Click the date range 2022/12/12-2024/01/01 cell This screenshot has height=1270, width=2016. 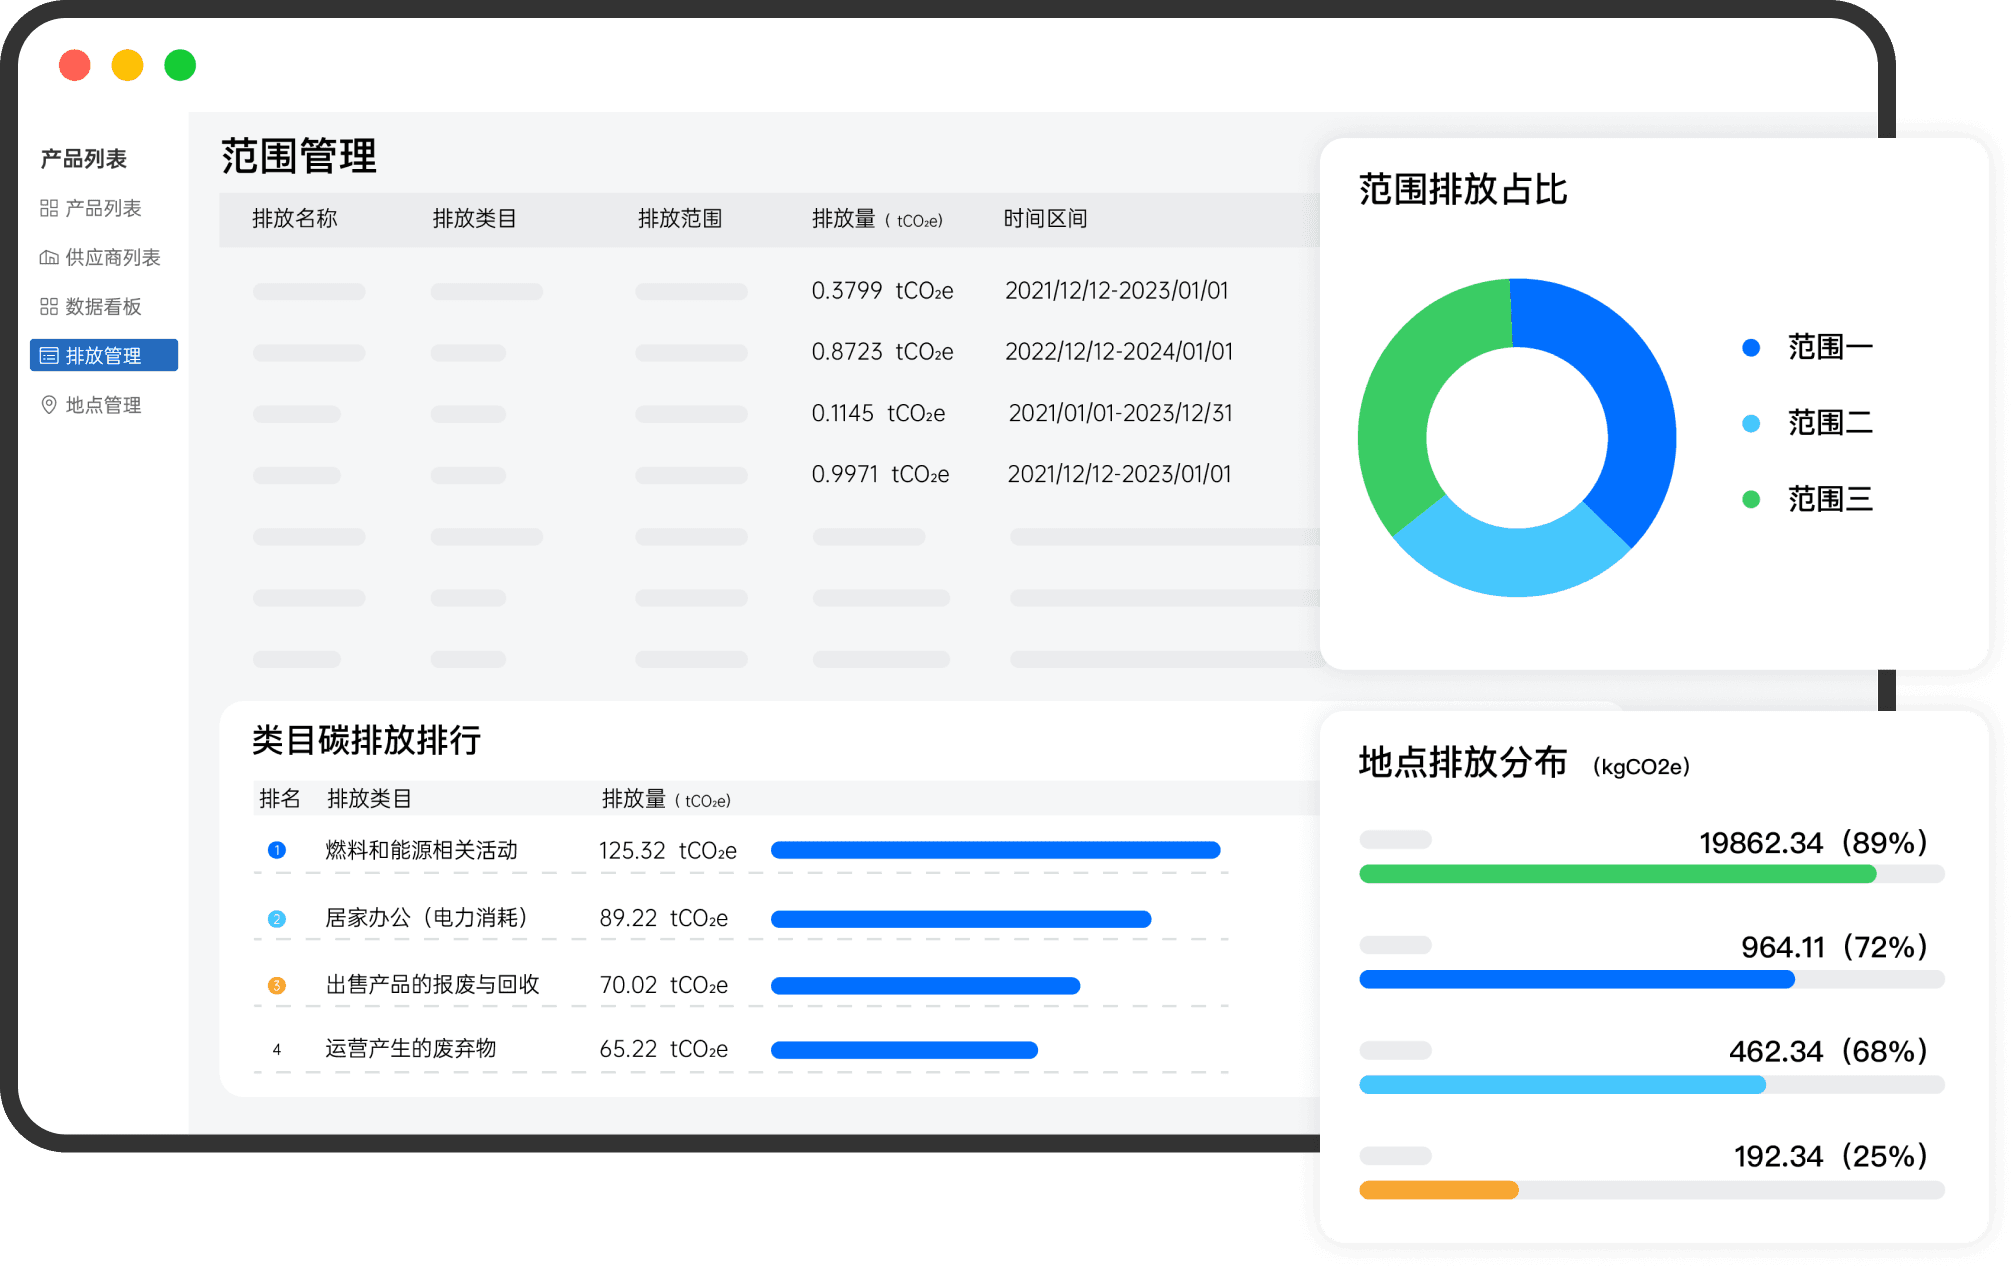[1117, 352]
